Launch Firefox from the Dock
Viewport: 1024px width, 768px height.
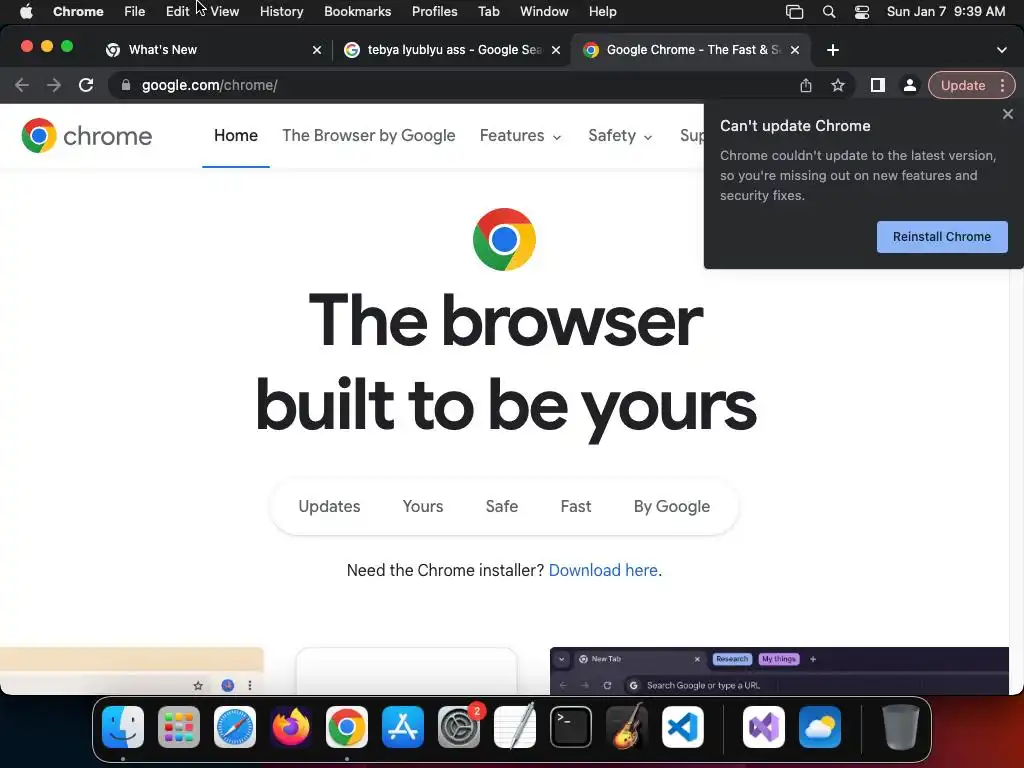coord(291,727)
